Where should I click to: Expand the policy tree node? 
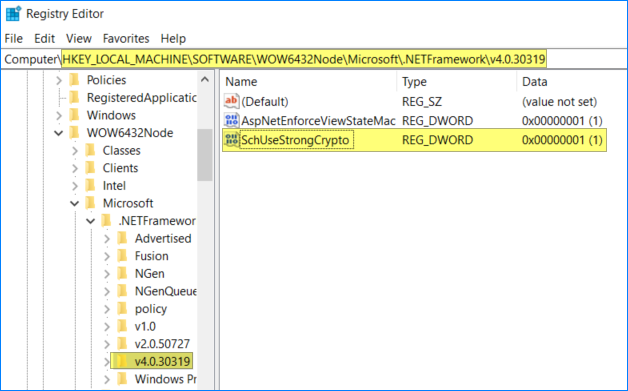[x=107, y=309]
